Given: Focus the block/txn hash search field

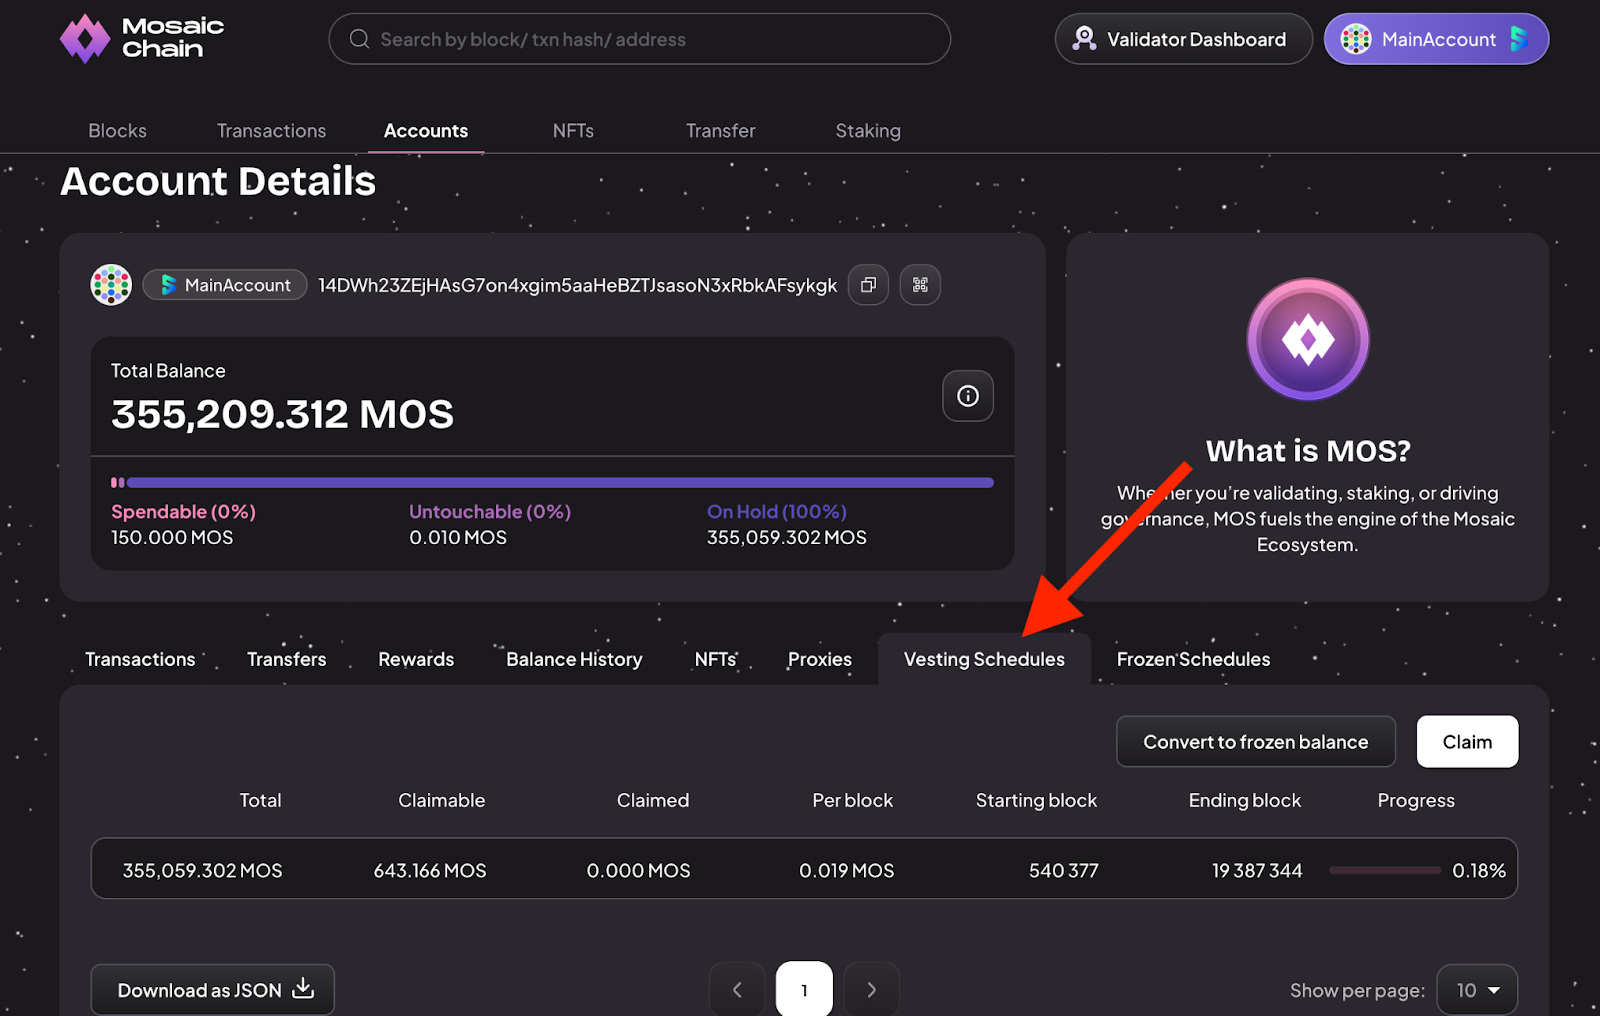Looking at the screenshot, I should [640, 39].
